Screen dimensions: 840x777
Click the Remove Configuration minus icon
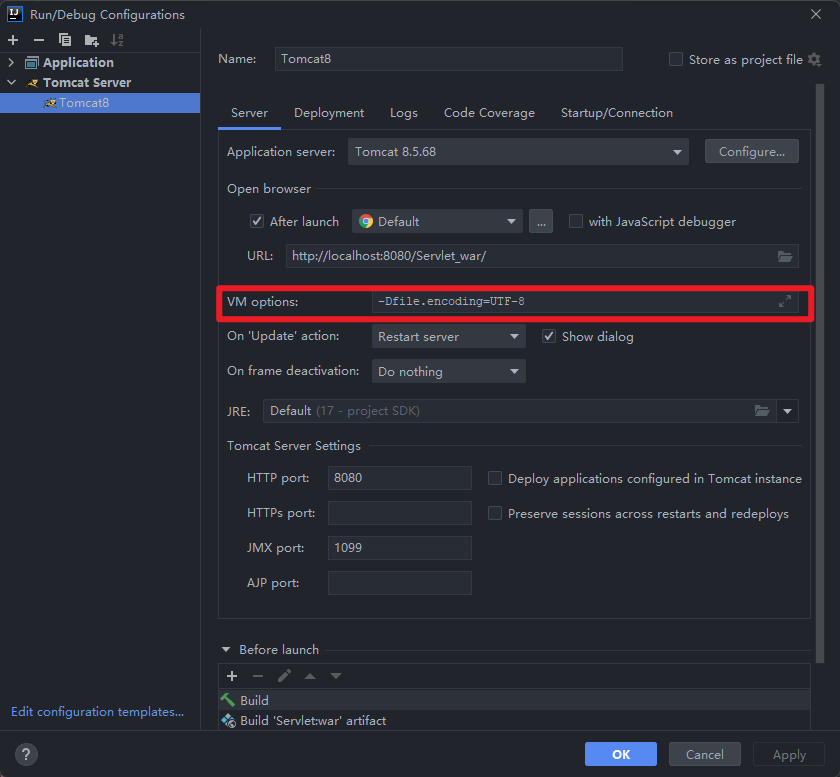[x=39, y=40]
